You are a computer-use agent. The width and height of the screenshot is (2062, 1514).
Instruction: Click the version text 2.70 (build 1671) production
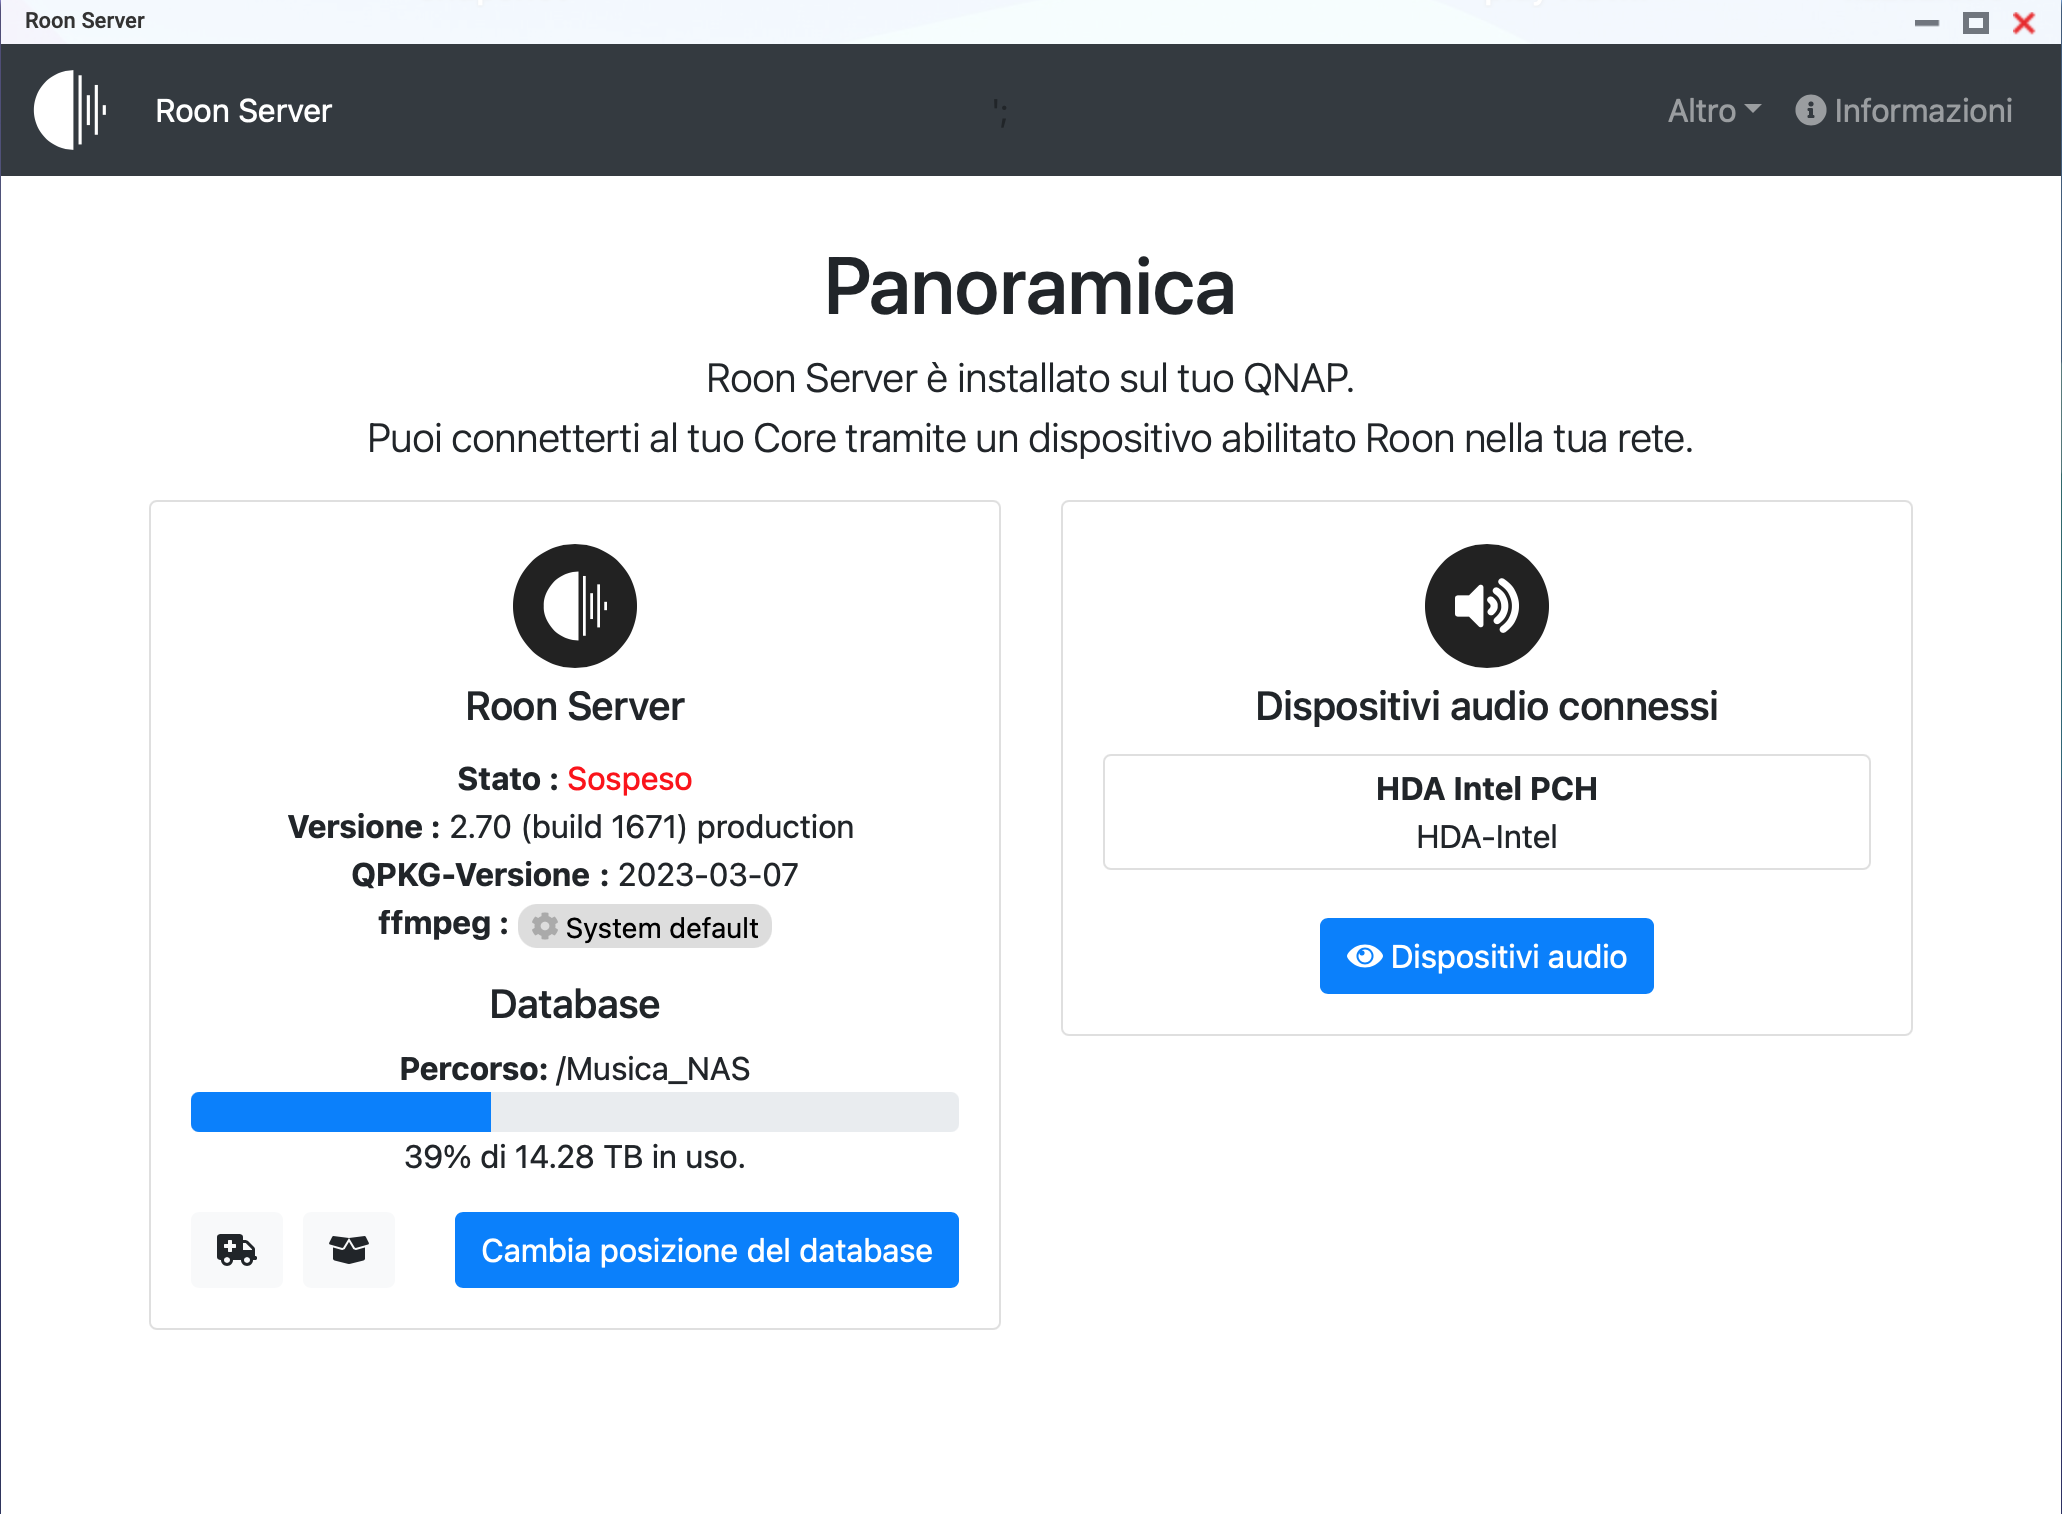(651, 827)
